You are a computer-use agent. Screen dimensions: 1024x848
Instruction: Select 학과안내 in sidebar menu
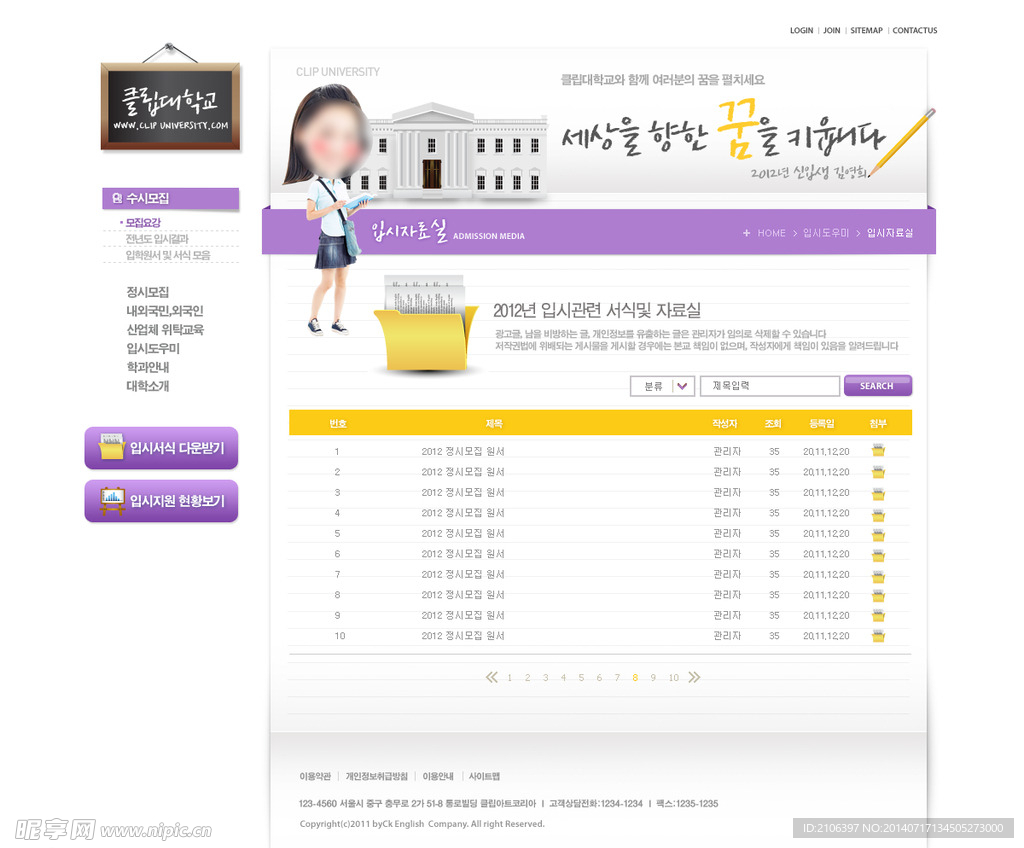pos(148,367)
